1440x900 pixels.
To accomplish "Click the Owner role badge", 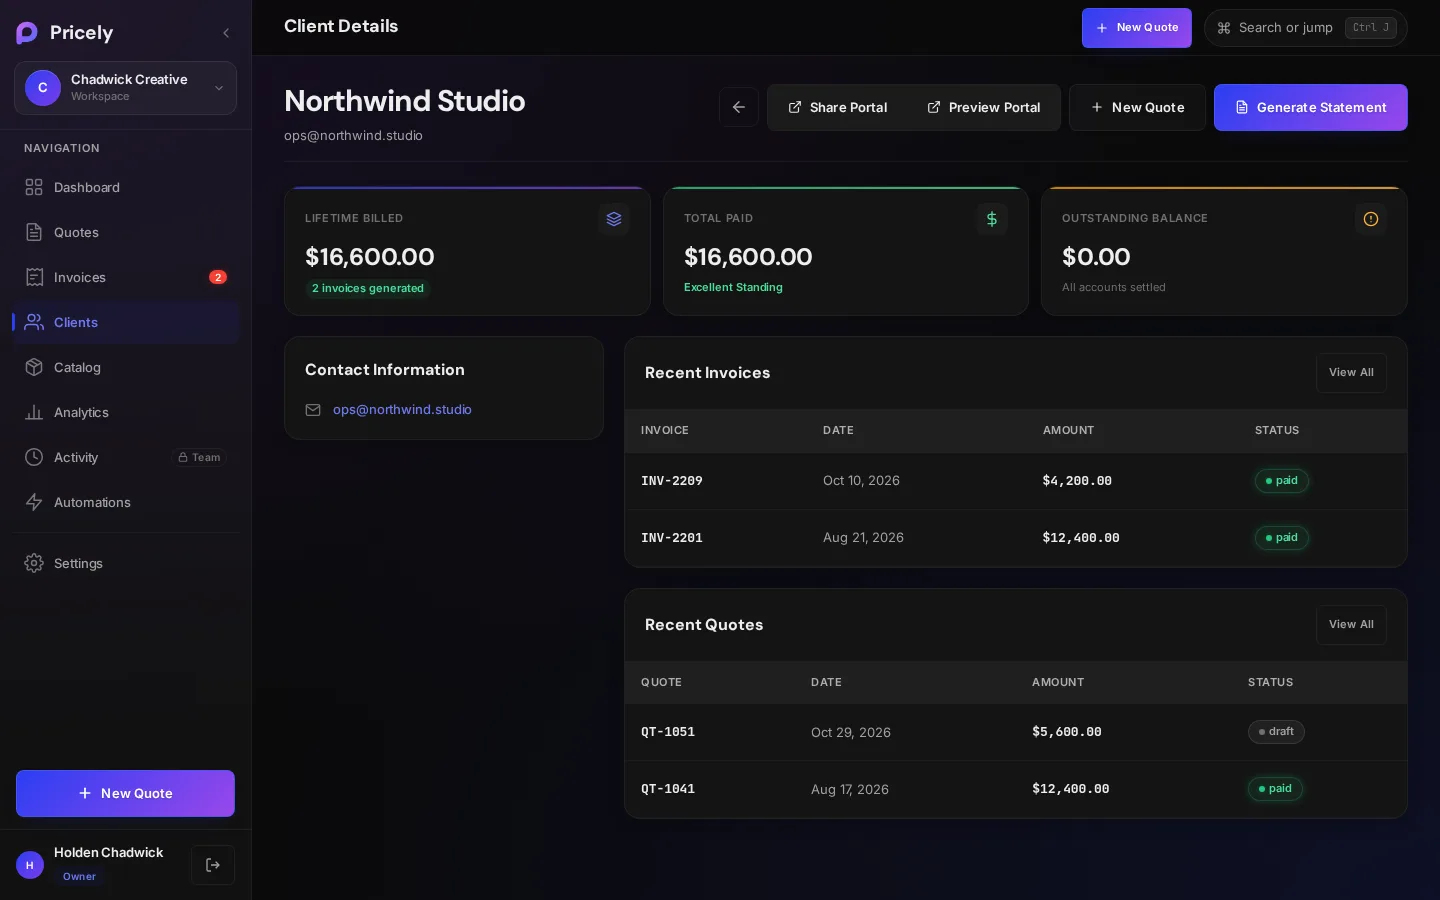I will [x=79, y=877].
